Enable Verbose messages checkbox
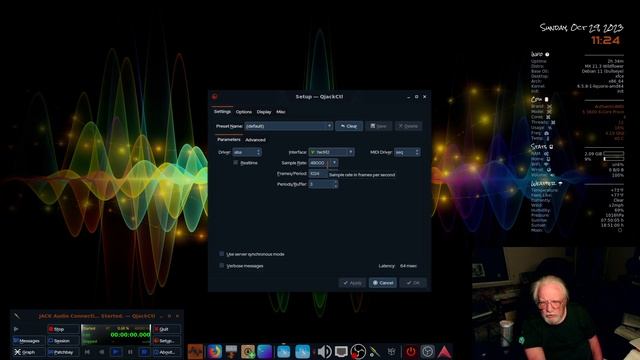Screen dimensions: 640x360 pos(222,266)
